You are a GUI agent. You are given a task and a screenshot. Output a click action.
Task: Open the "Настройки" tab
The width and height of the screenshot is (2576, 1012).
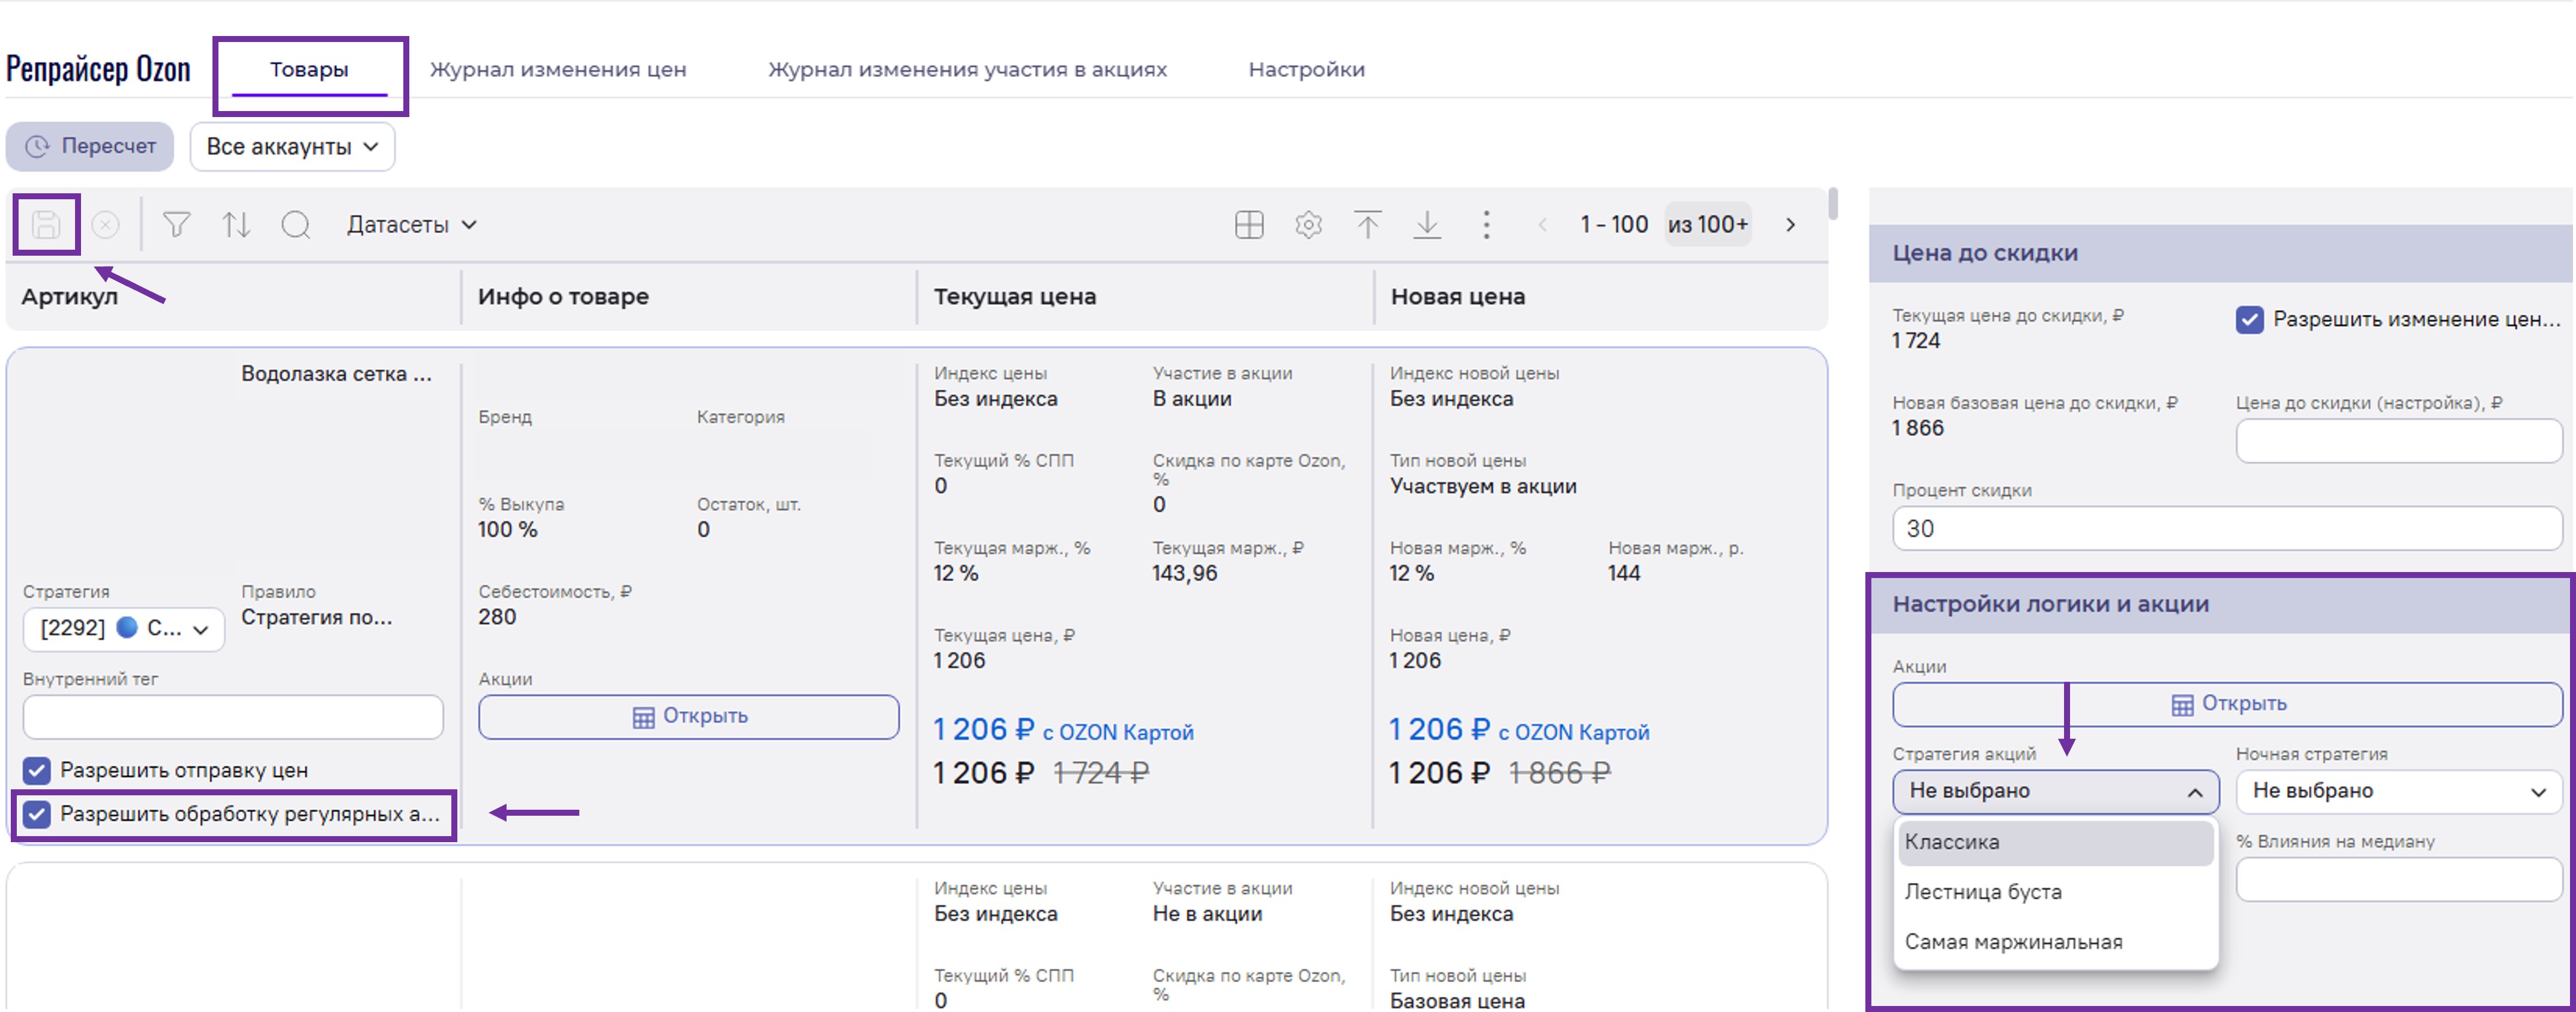[1306, 70]
